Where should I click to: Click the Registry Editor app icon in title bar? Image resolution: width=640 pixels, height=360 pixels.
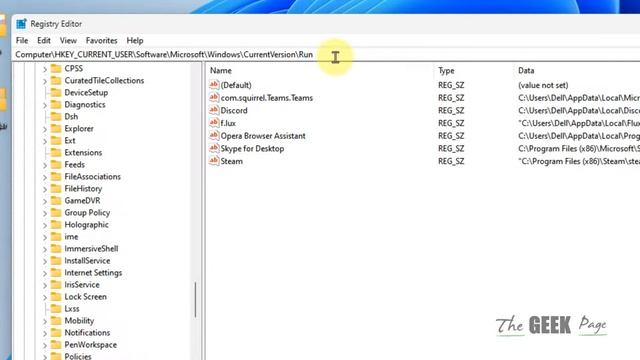(21, 24)
